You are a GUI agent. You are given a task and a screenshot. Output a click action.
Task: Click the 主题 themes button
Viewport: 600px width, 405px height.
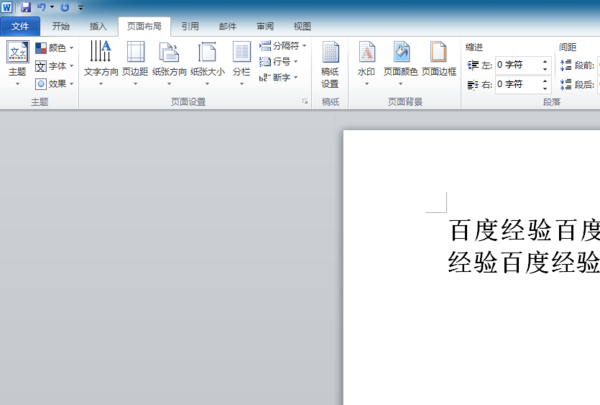[18, 63]
